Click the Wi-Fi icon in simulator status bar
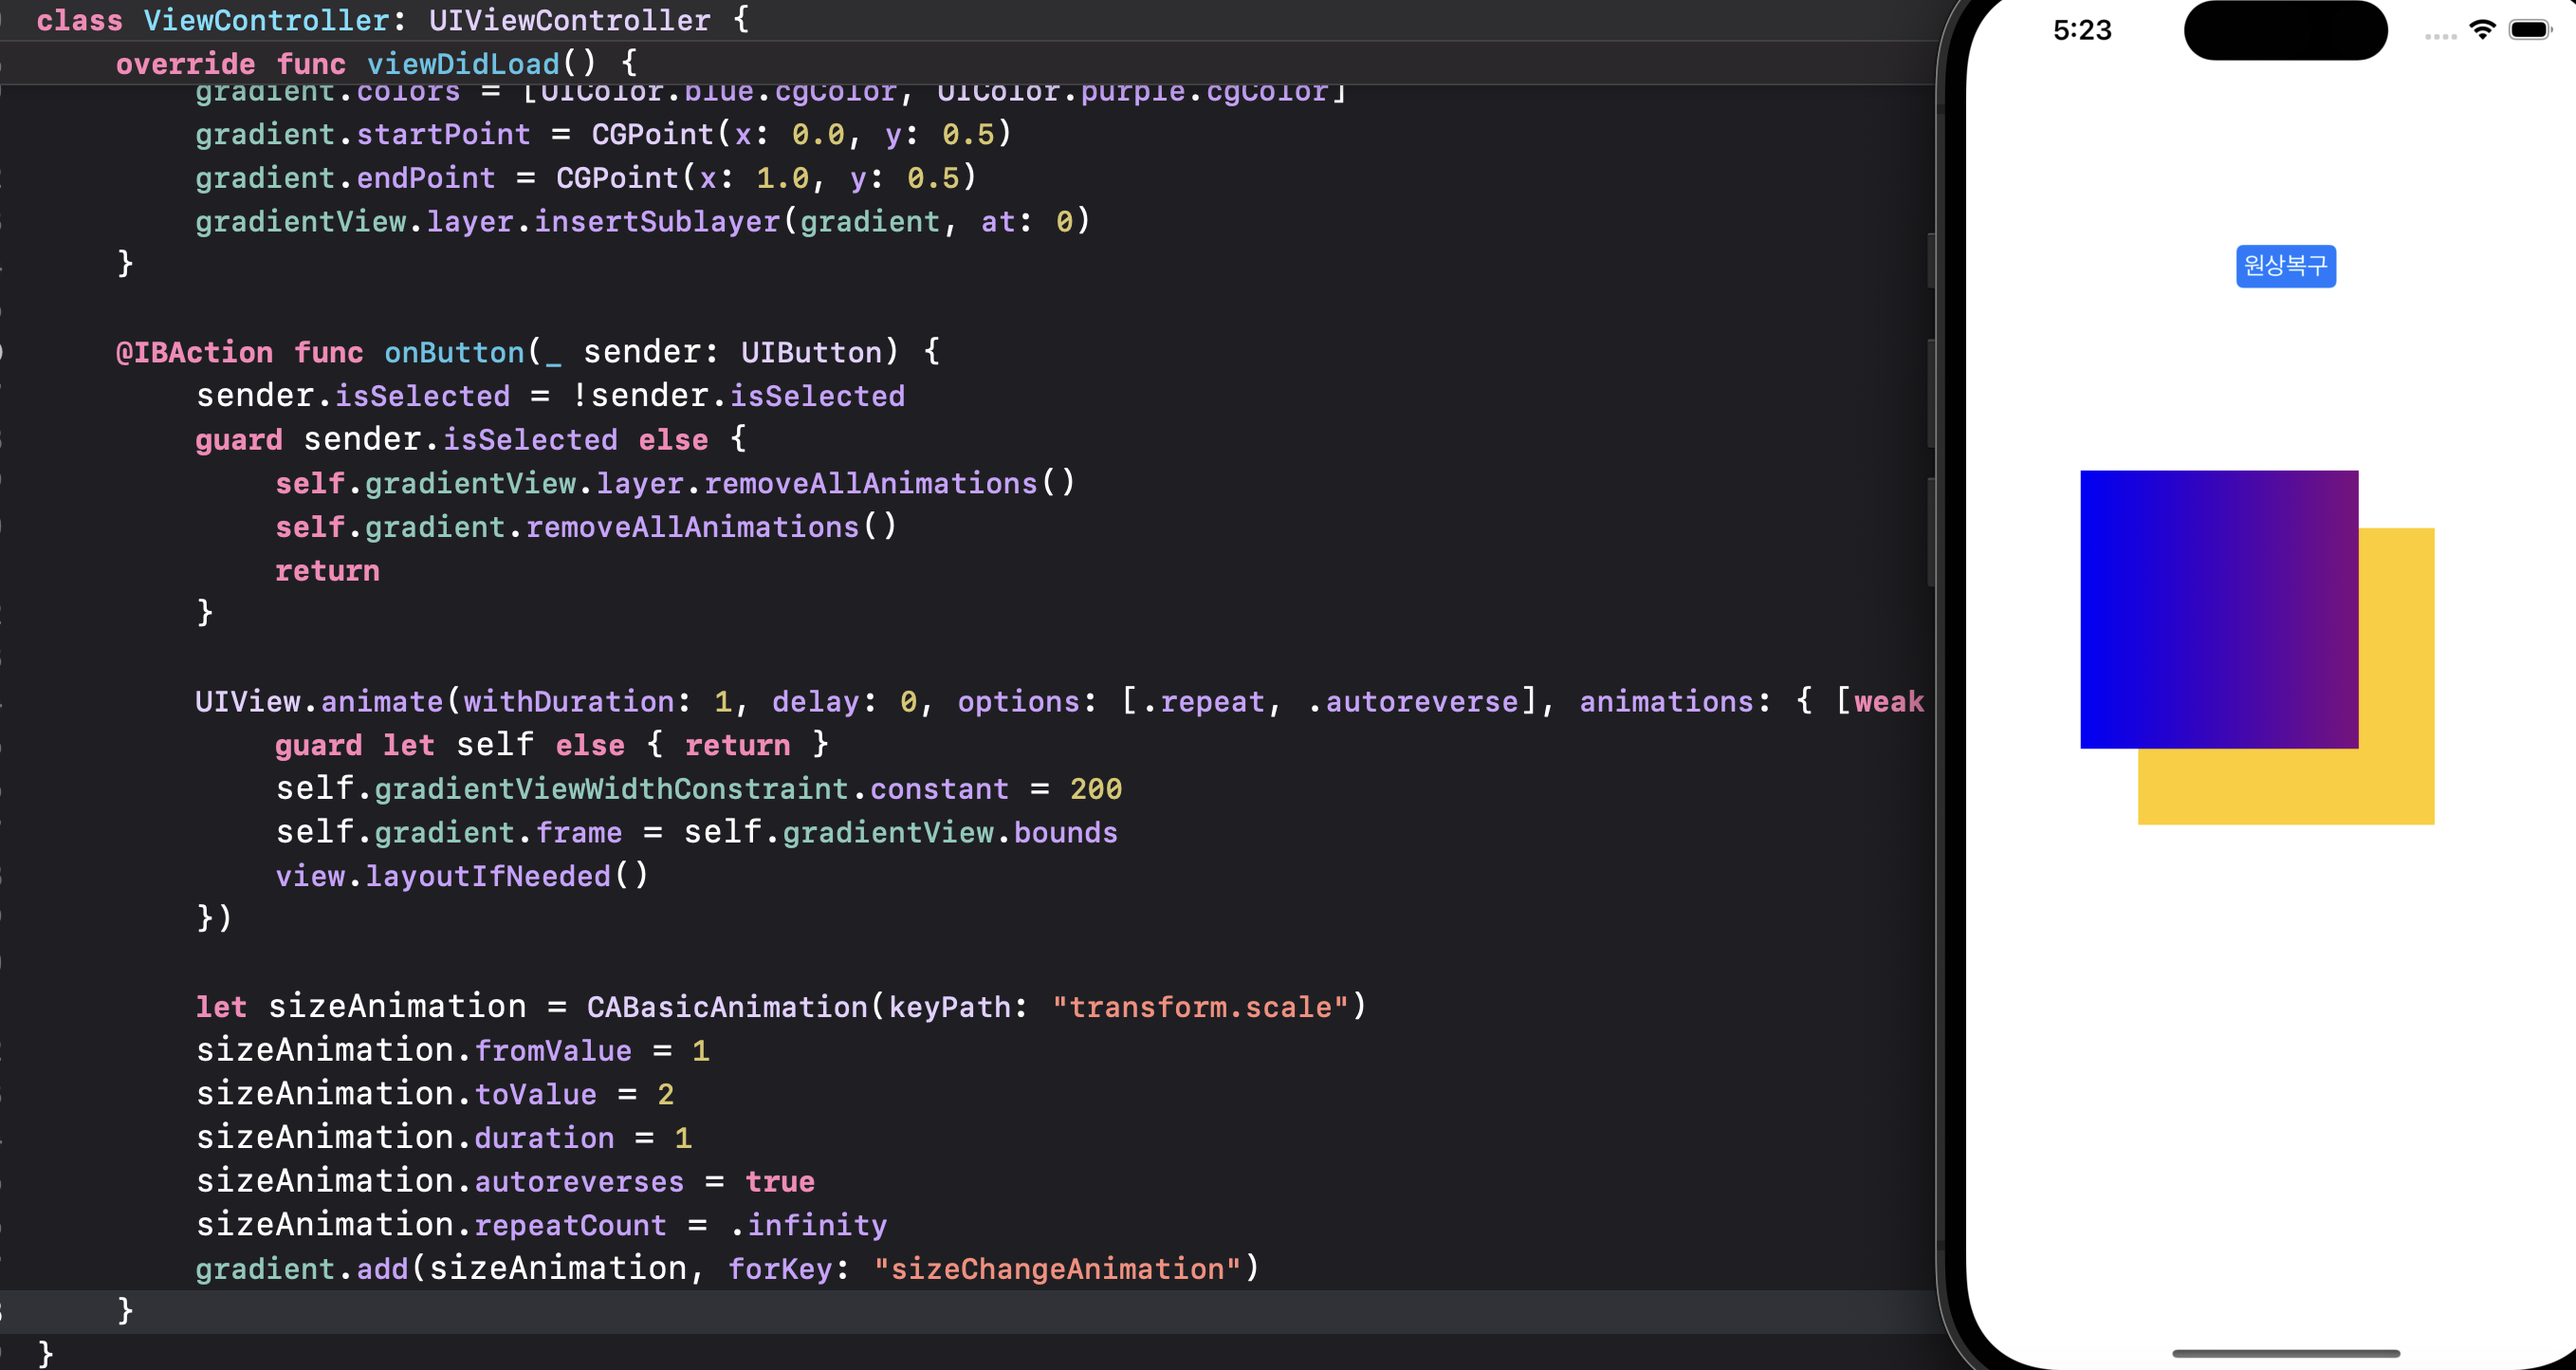 tap(2482, 30)
